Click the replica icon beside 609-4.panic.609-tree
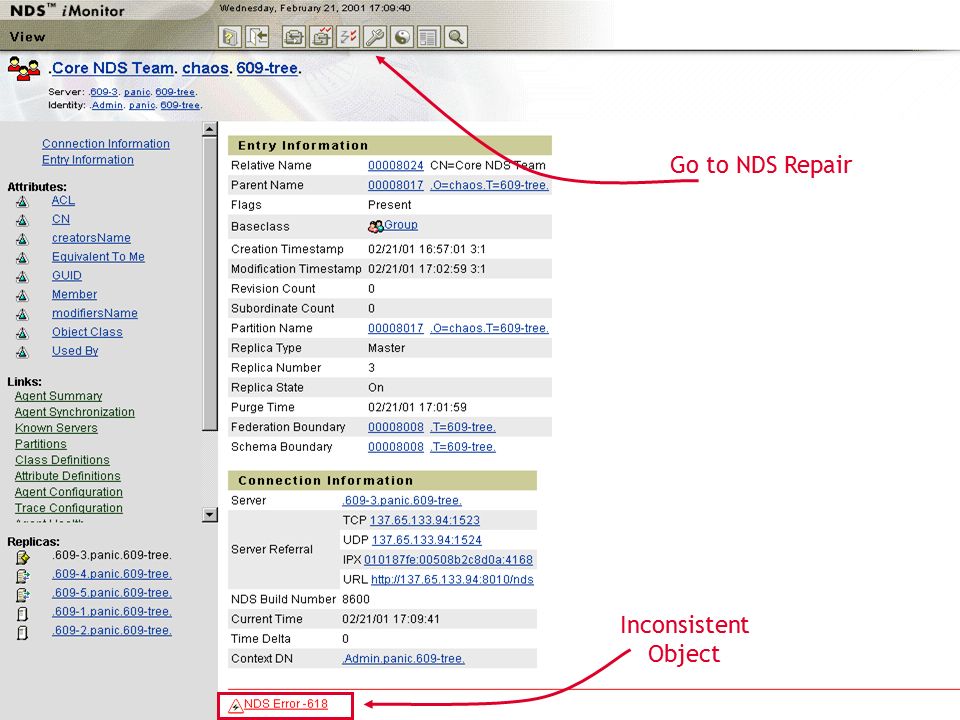This screenshot has height=720, width=960. coord(23,576)
